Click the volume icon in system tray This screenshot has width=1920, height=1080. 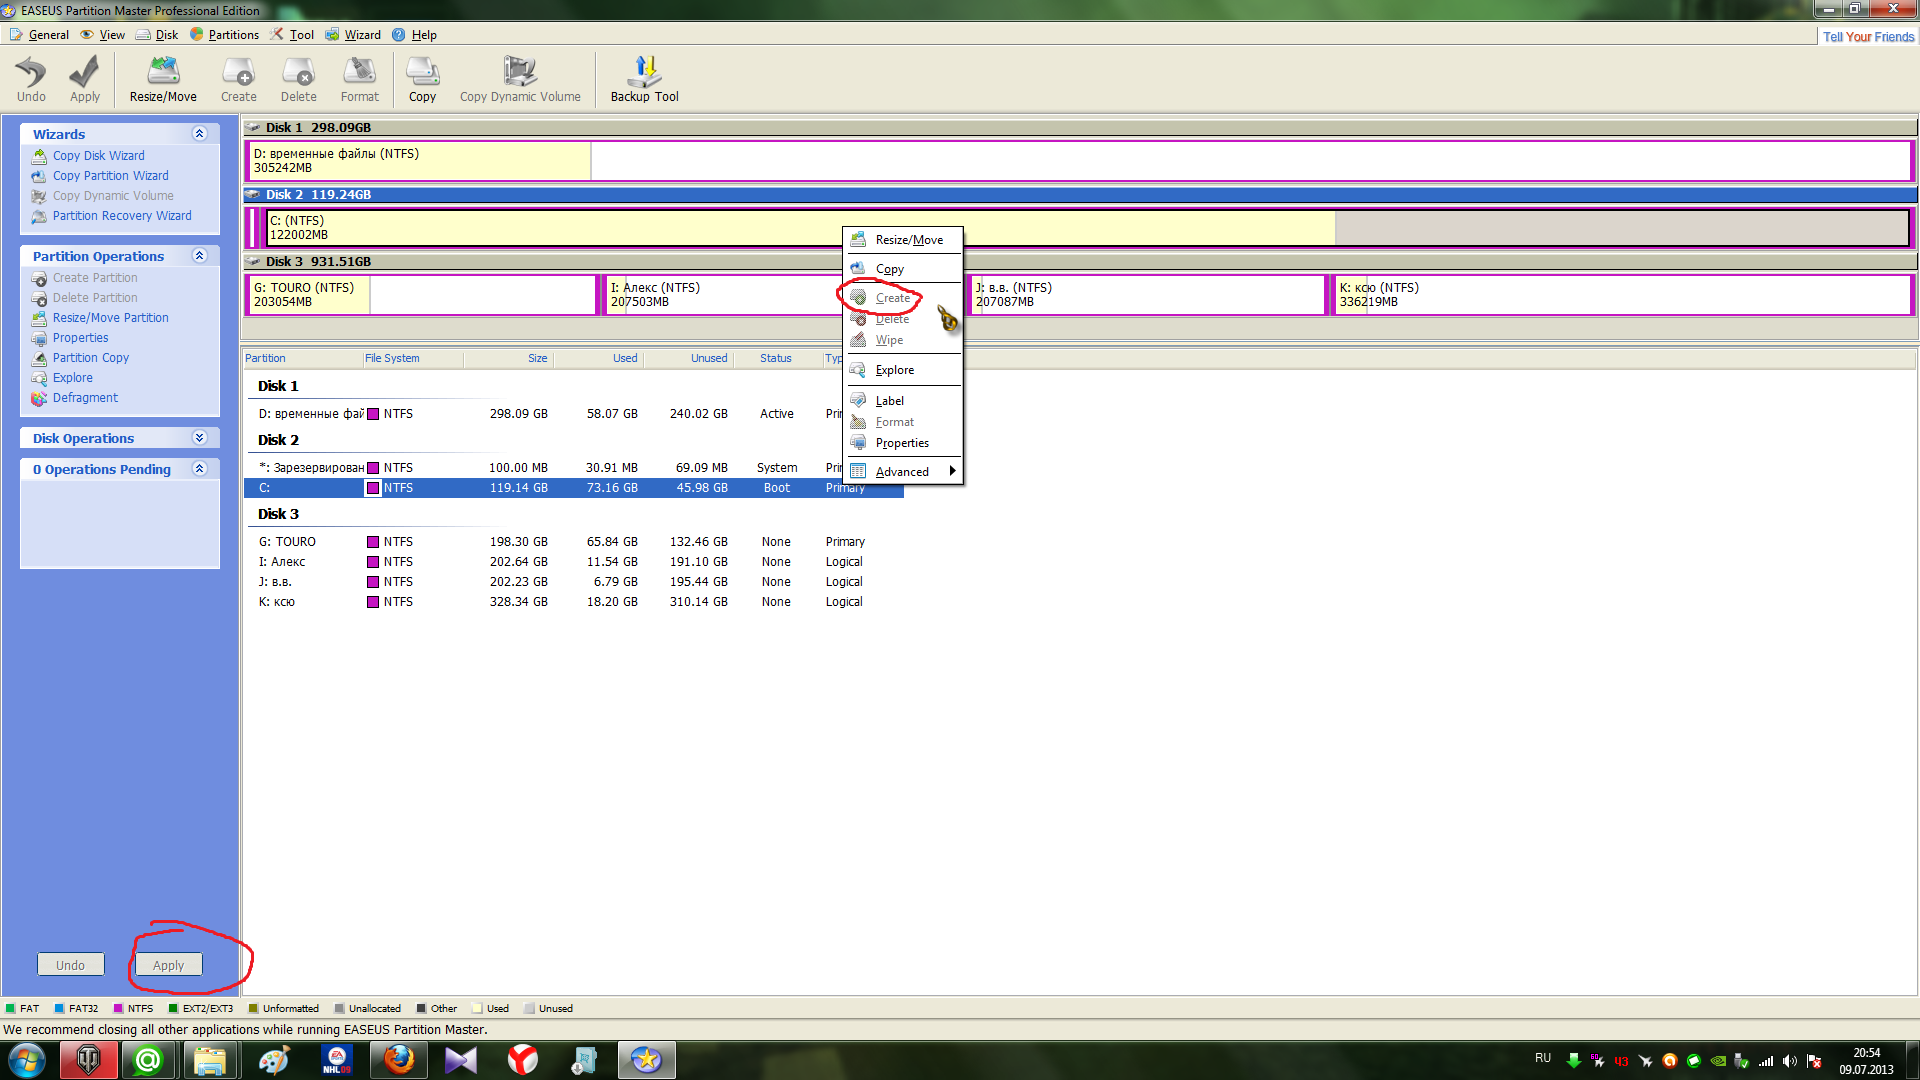(x=1789, y=1061)
